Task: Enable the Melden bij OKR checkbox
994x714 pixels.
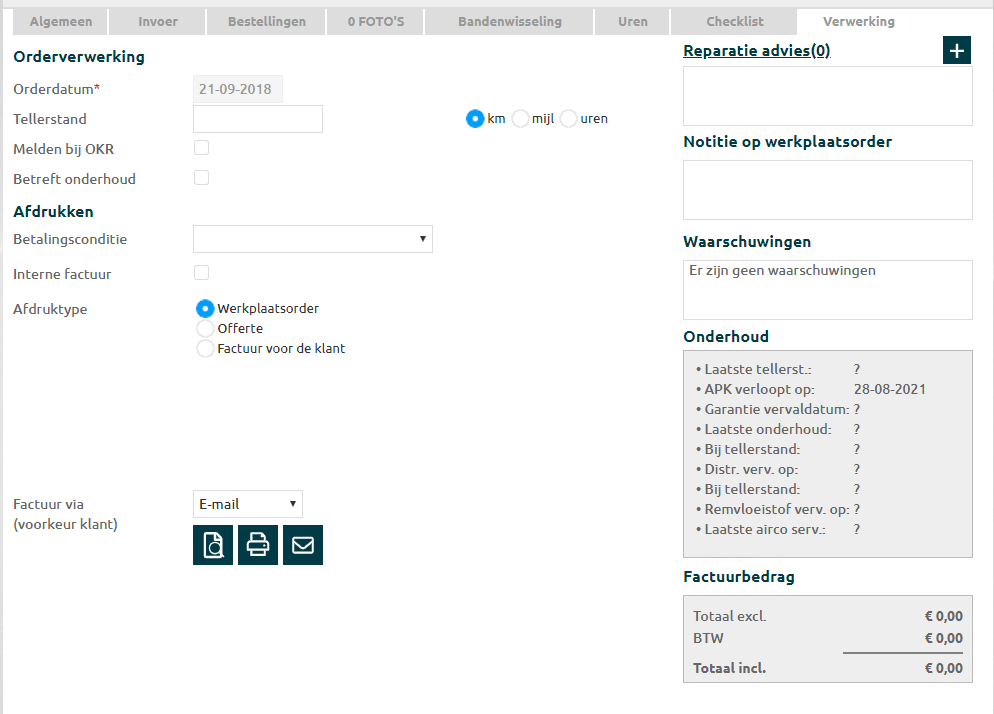Action: point(202,148)
